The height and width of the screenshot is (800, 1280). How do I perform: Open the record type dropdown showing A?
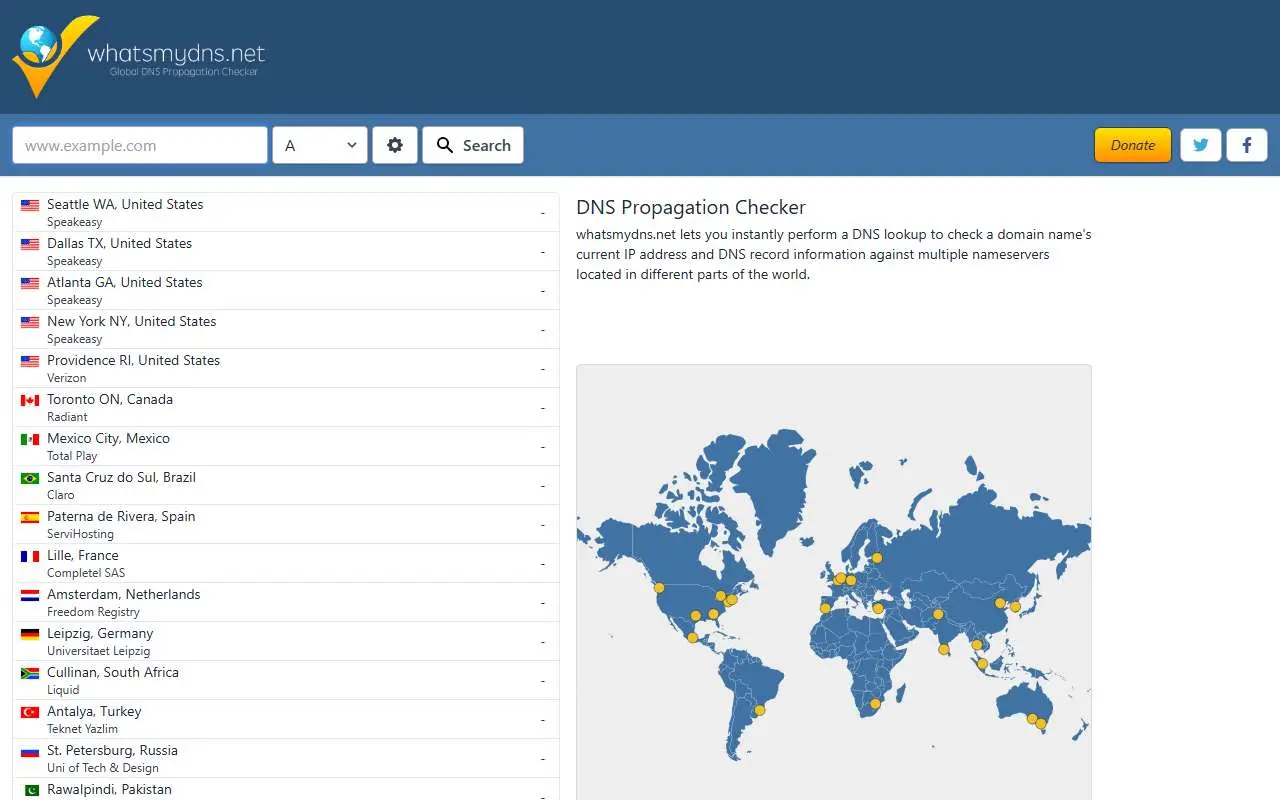coord(320,145)
